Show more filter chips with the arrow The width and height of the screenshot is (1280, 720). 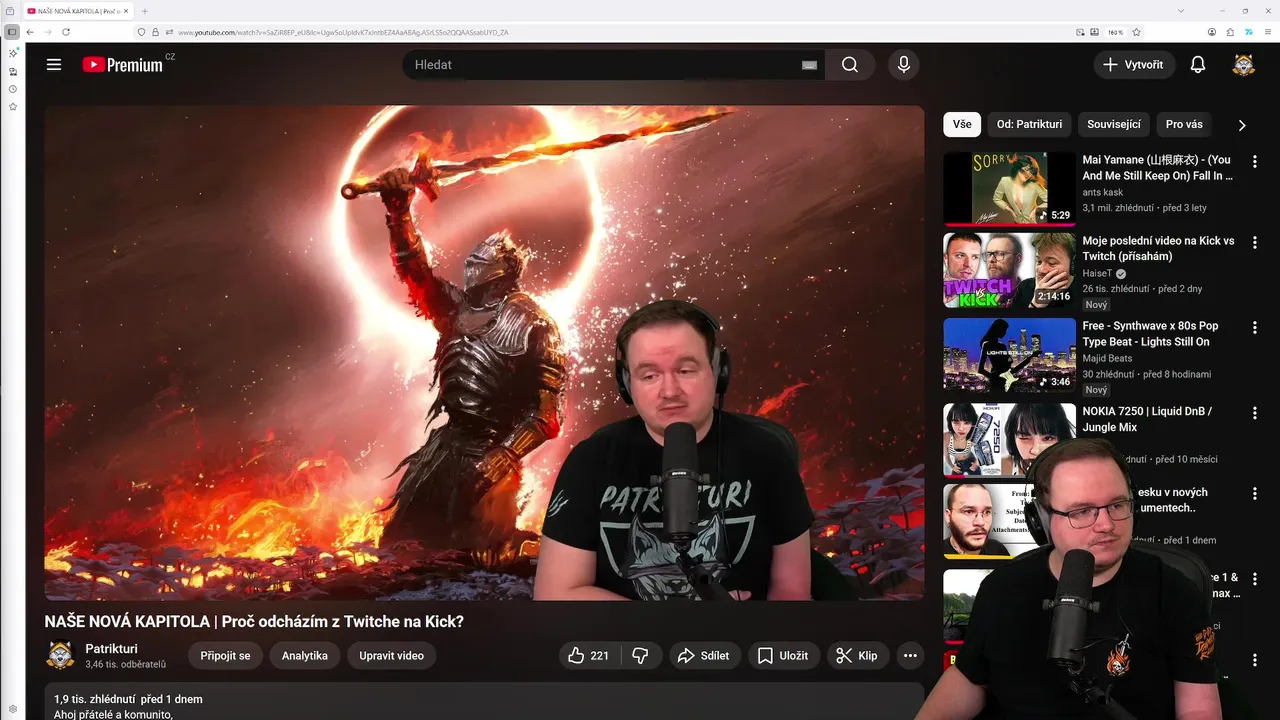click(x=1242, y=125)
